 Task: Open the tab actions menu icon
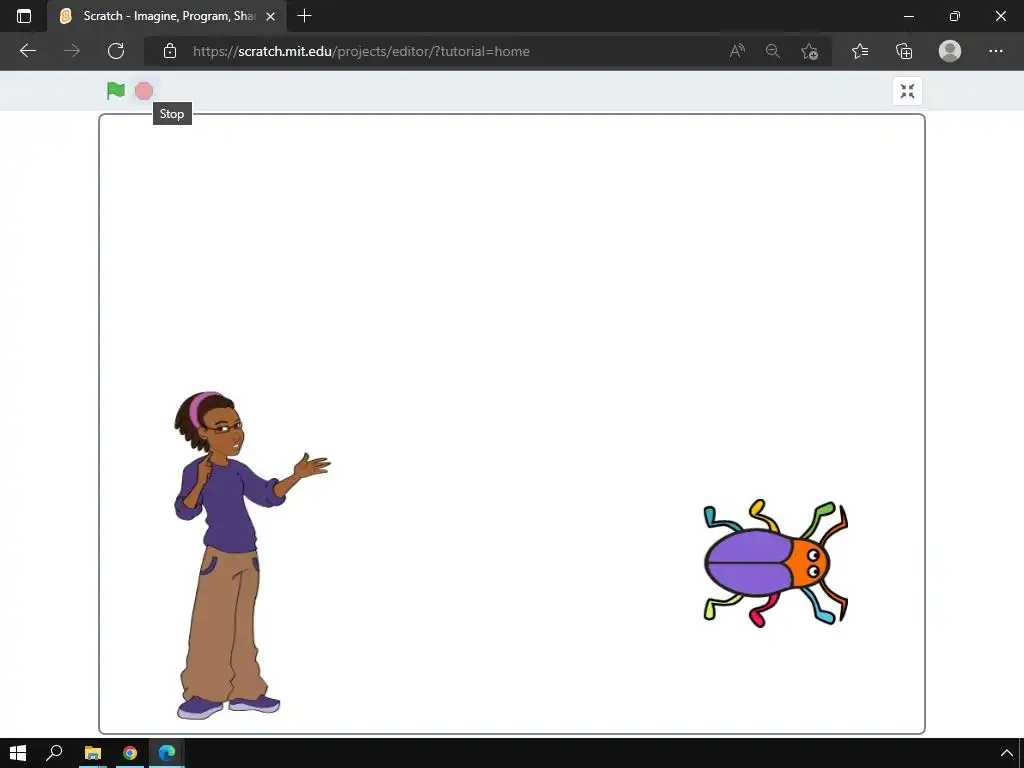click(x=24, y=16)
